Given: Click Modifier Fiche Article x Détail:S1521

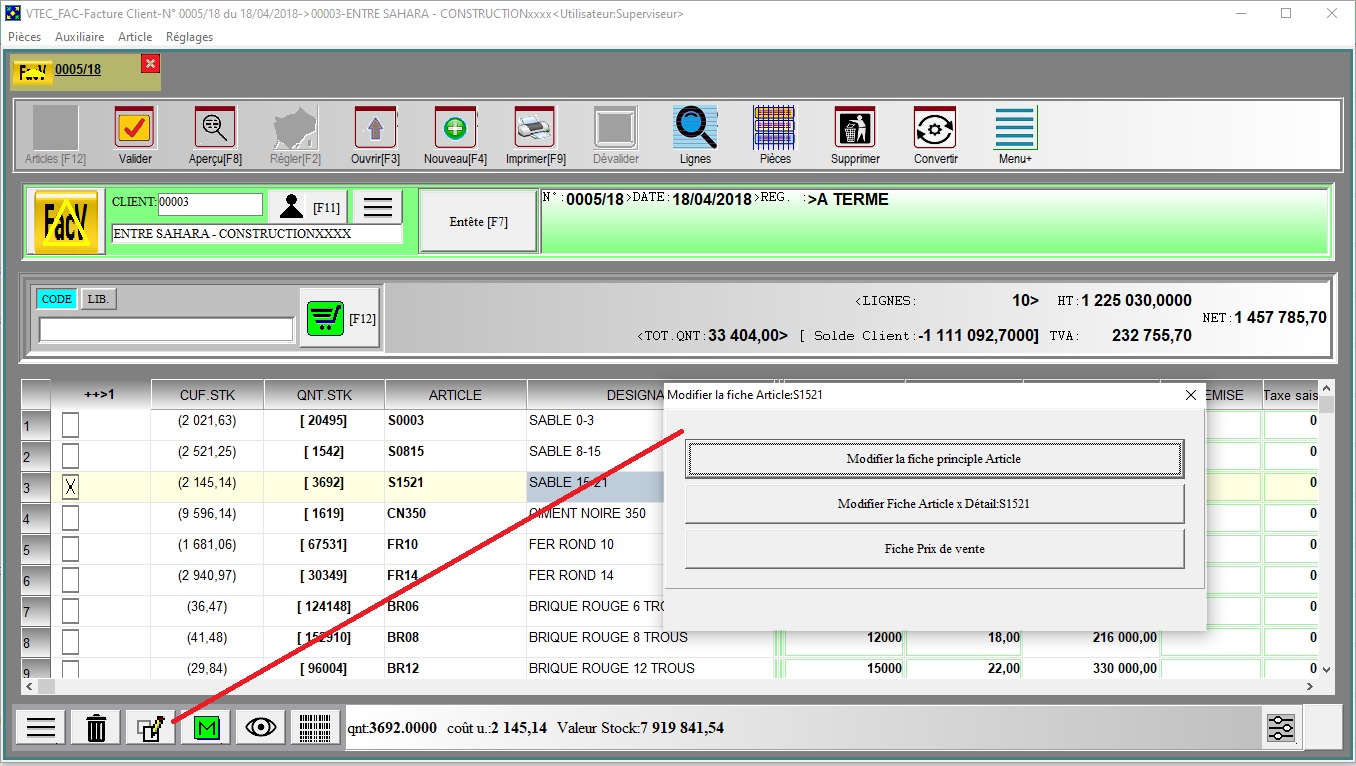Looking at the screenshot, I should (934, 504).
